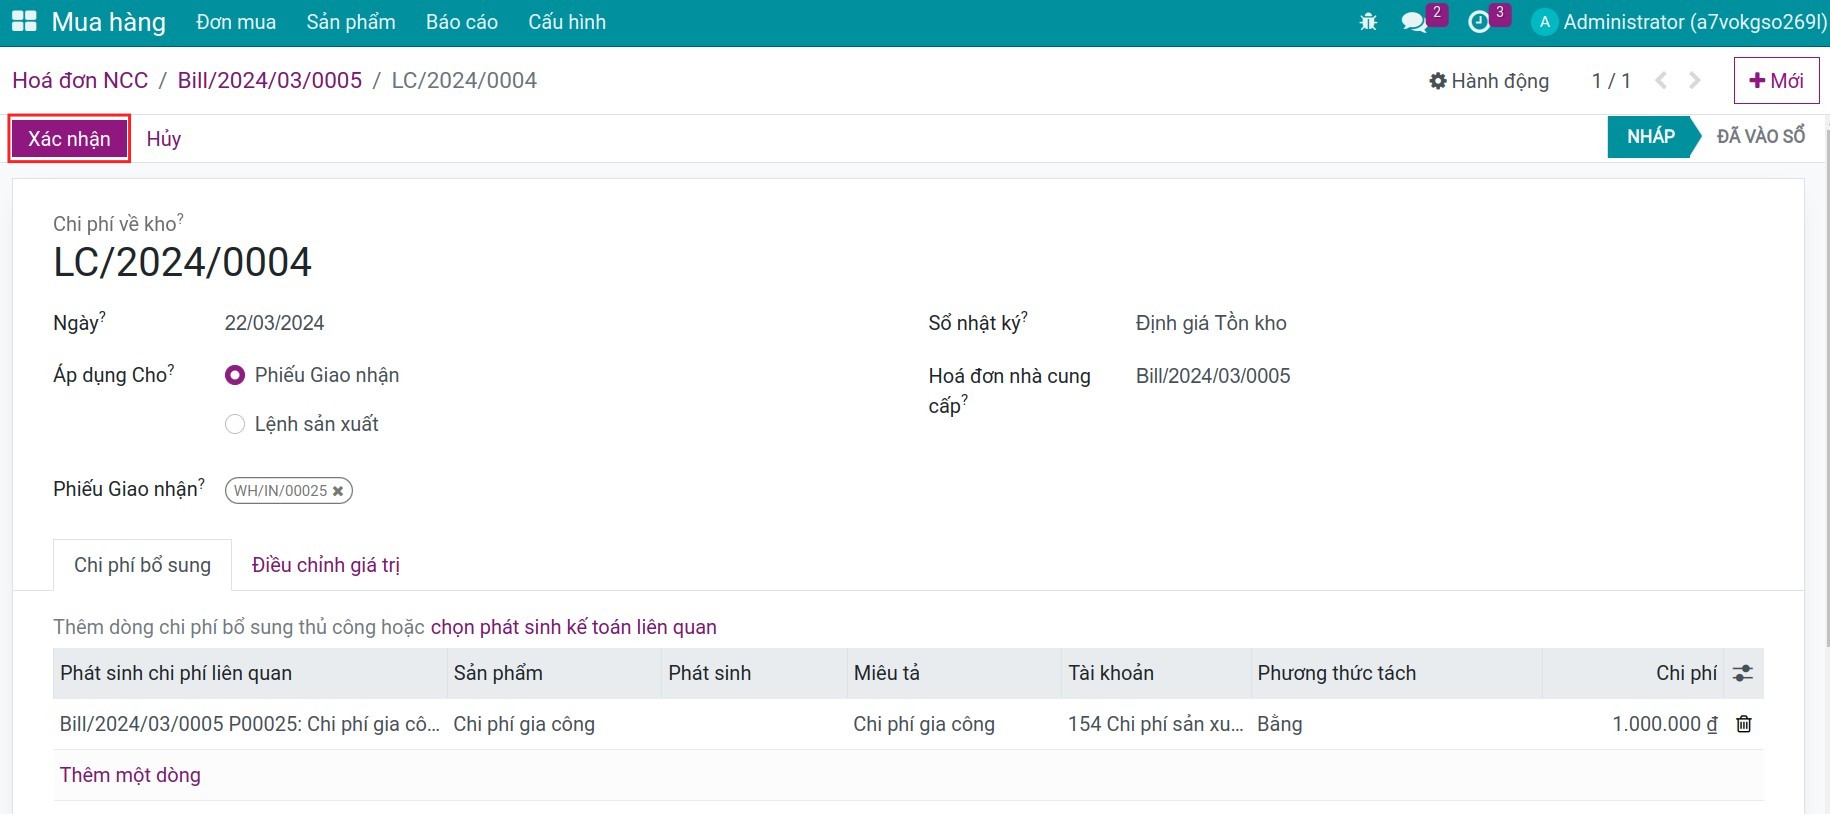Screen dimensions: 1830x814
Task: Create a new record with Mới
Action: tap(1776, 80)
